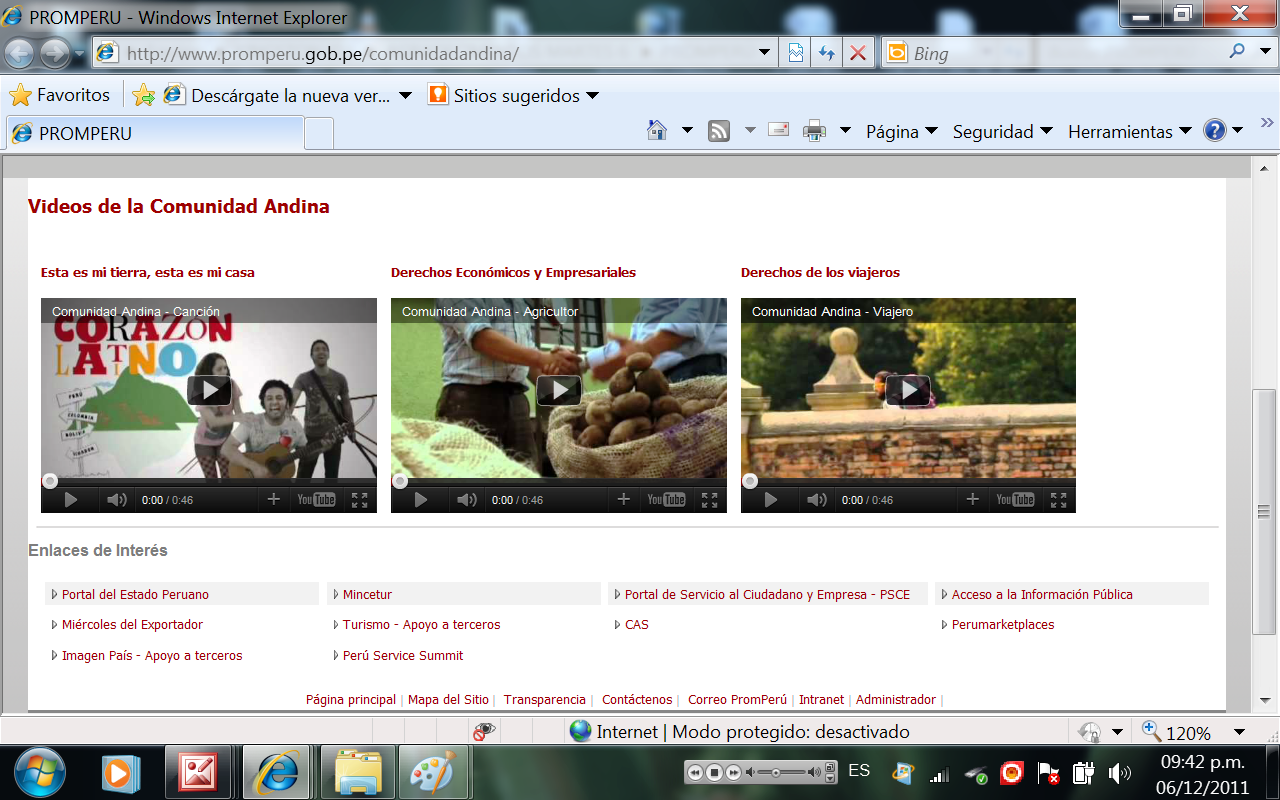Viewport: 1280px width, 800px height.
Task: Open the Seguridad menu
Action: (x=1003, y=131)
